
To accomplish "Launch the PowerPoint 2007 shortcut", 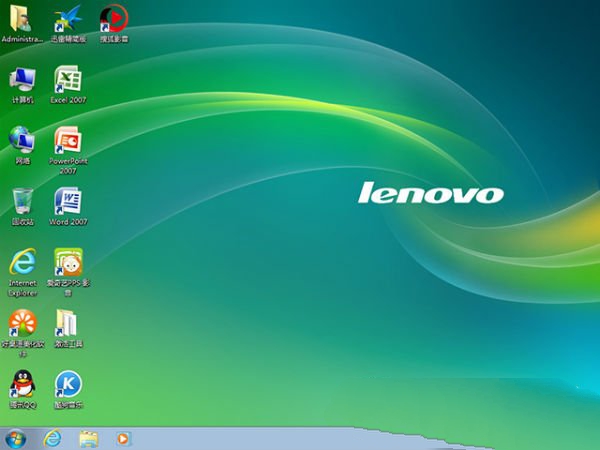I will 68,140.
